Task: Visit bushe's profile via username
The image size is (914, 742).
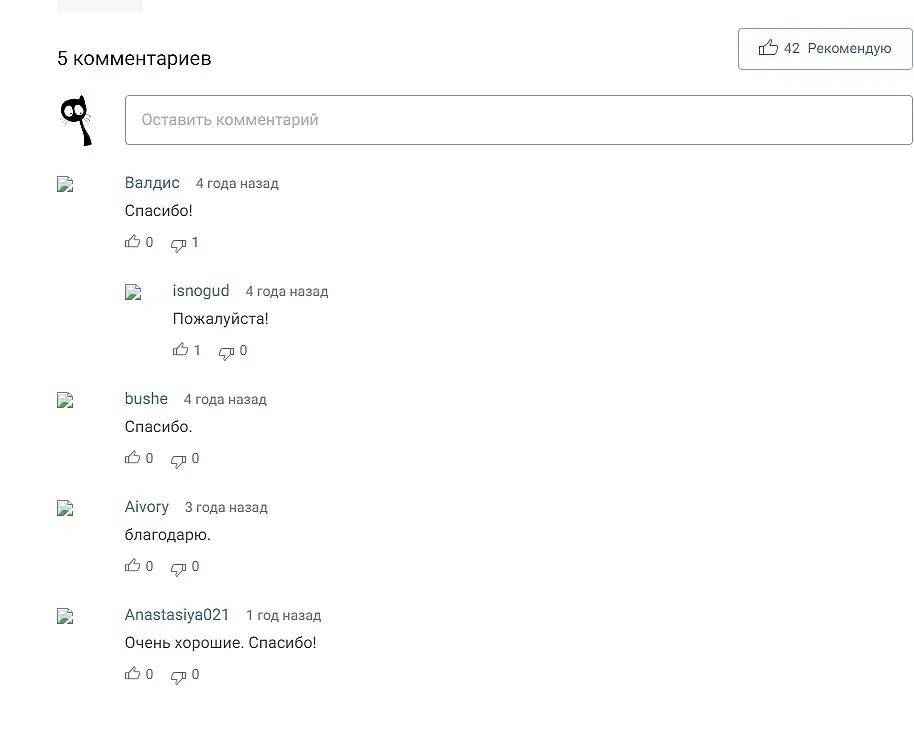Action: pyautogui.click(x=146, y=399)
